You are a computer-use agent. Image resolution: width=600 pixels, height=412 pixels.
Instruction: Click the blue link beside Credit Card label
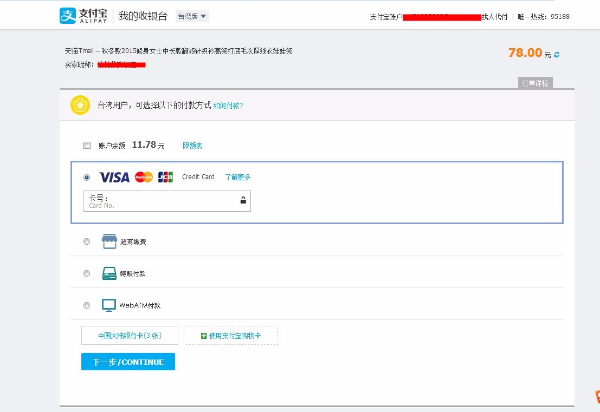[x=237, y=177]
